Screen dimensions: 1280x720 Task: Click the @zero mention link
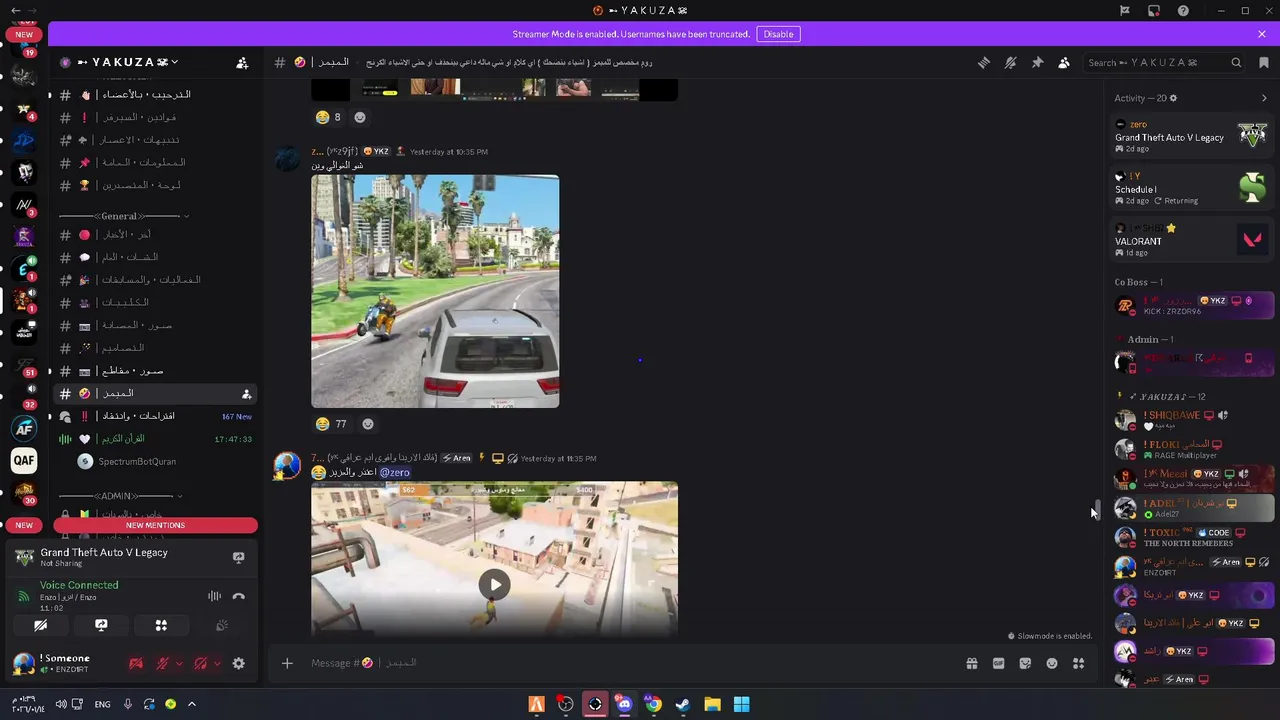point(395,472)
